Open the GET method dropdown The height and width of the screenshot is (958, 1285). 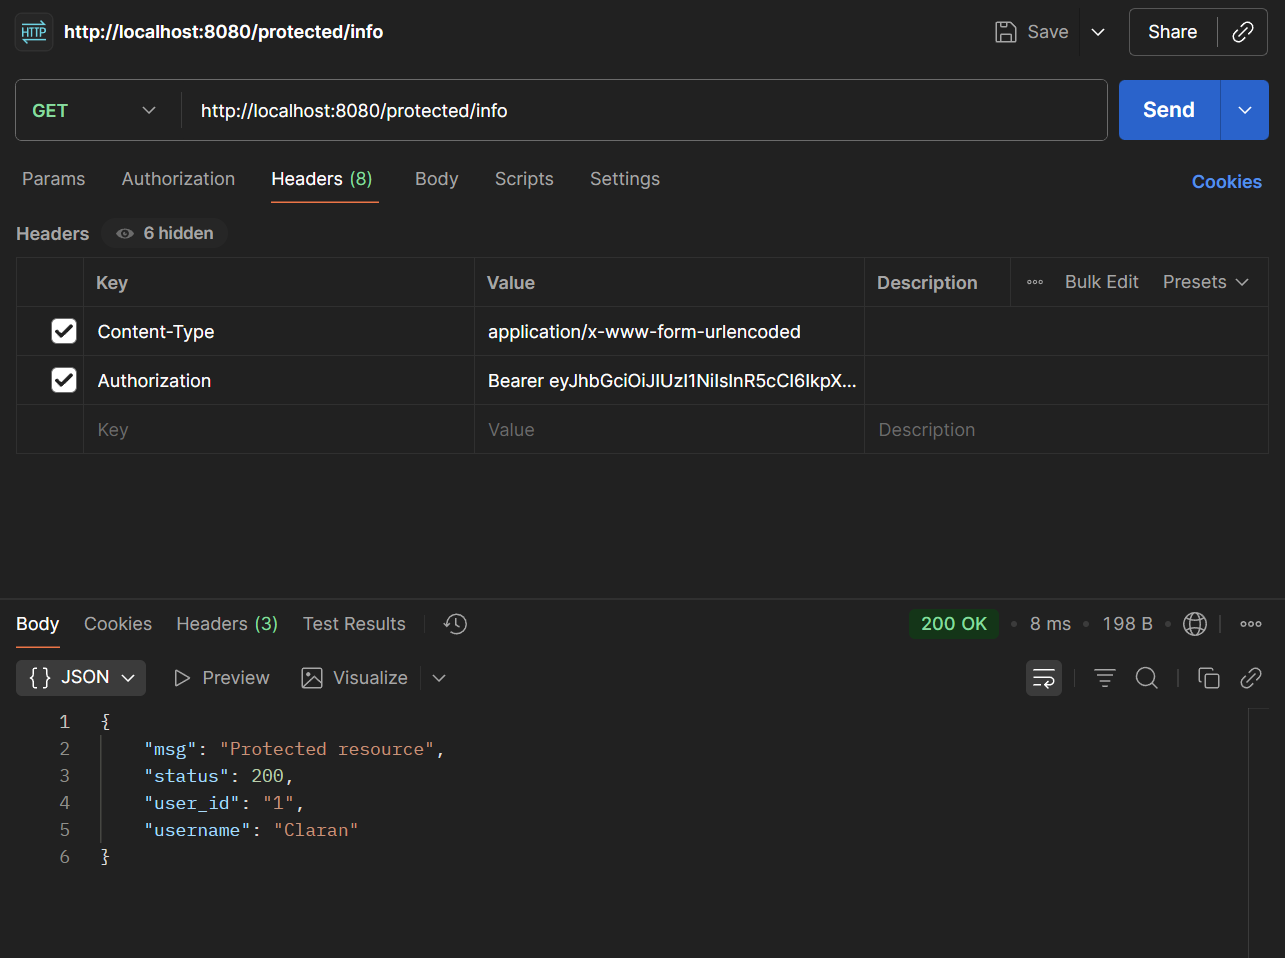(x=95, y=110)
